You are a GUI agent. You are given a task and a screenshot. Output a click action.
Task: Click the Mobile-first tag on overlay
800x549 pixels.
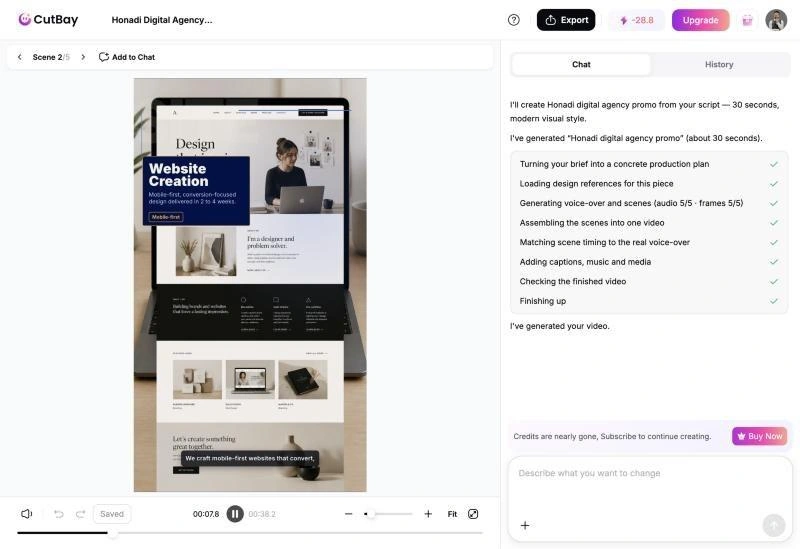click(166, 217)
